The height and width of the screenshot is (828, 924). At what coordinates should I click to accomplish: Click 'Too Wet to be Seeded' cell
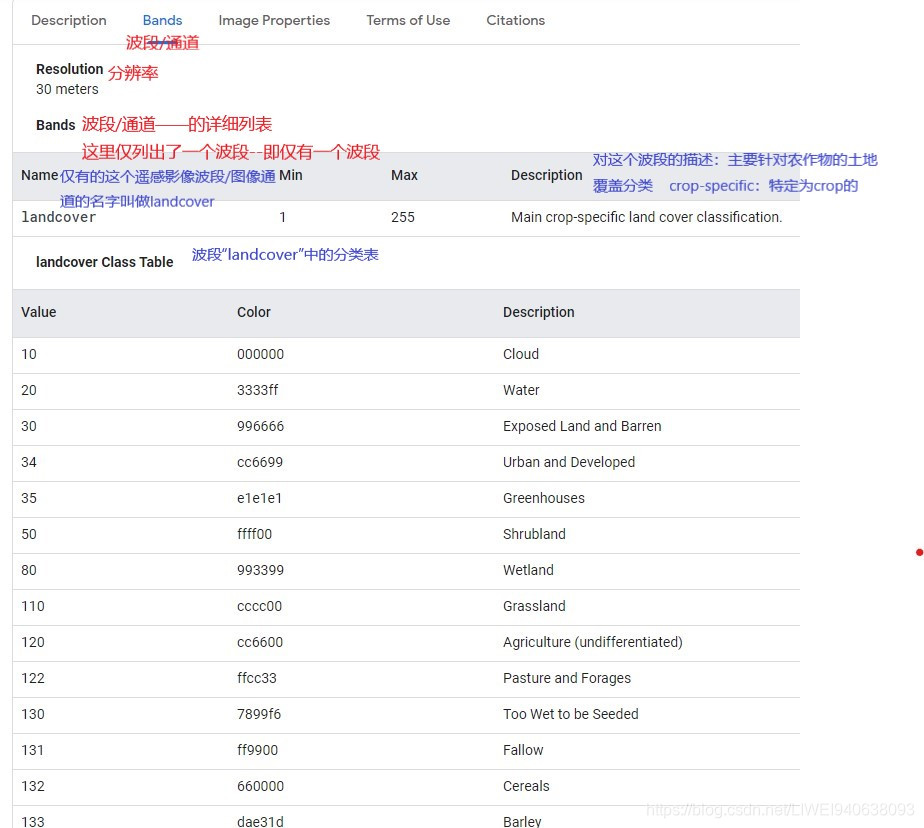tap(570, 714)
